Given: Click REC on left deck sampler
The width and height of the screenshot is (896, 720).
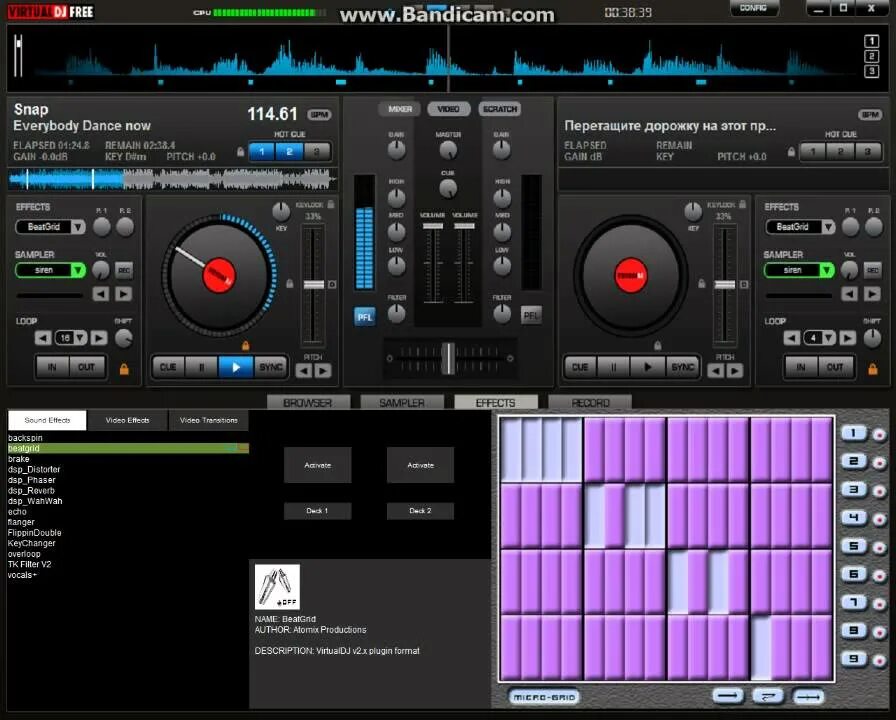Looking at the screenshot, I should pos(123,270).
